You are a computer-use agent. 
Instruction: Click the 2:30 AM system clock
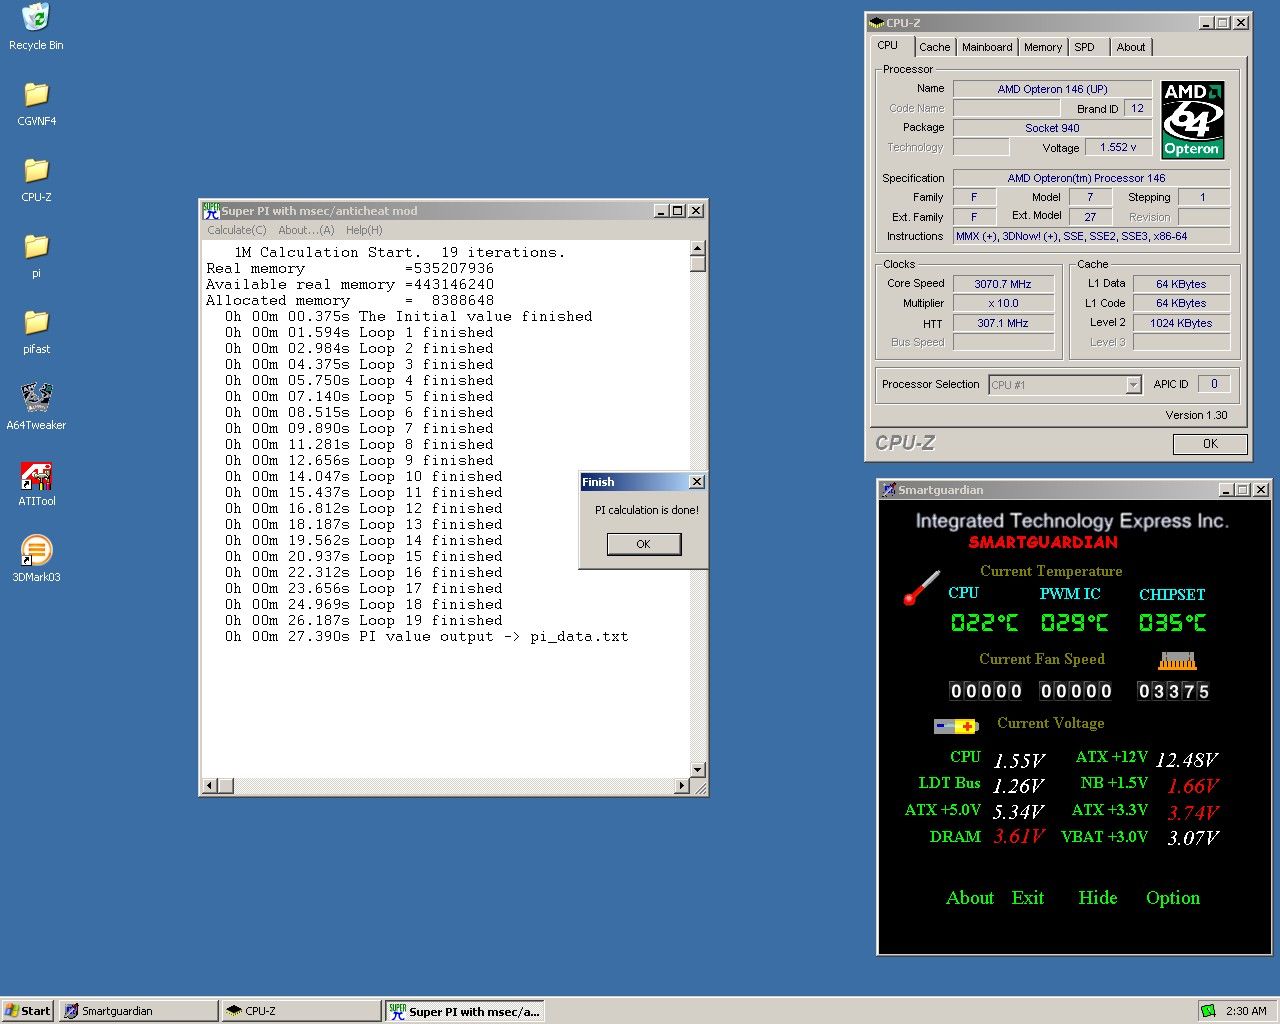[x=1246, y=1011]
